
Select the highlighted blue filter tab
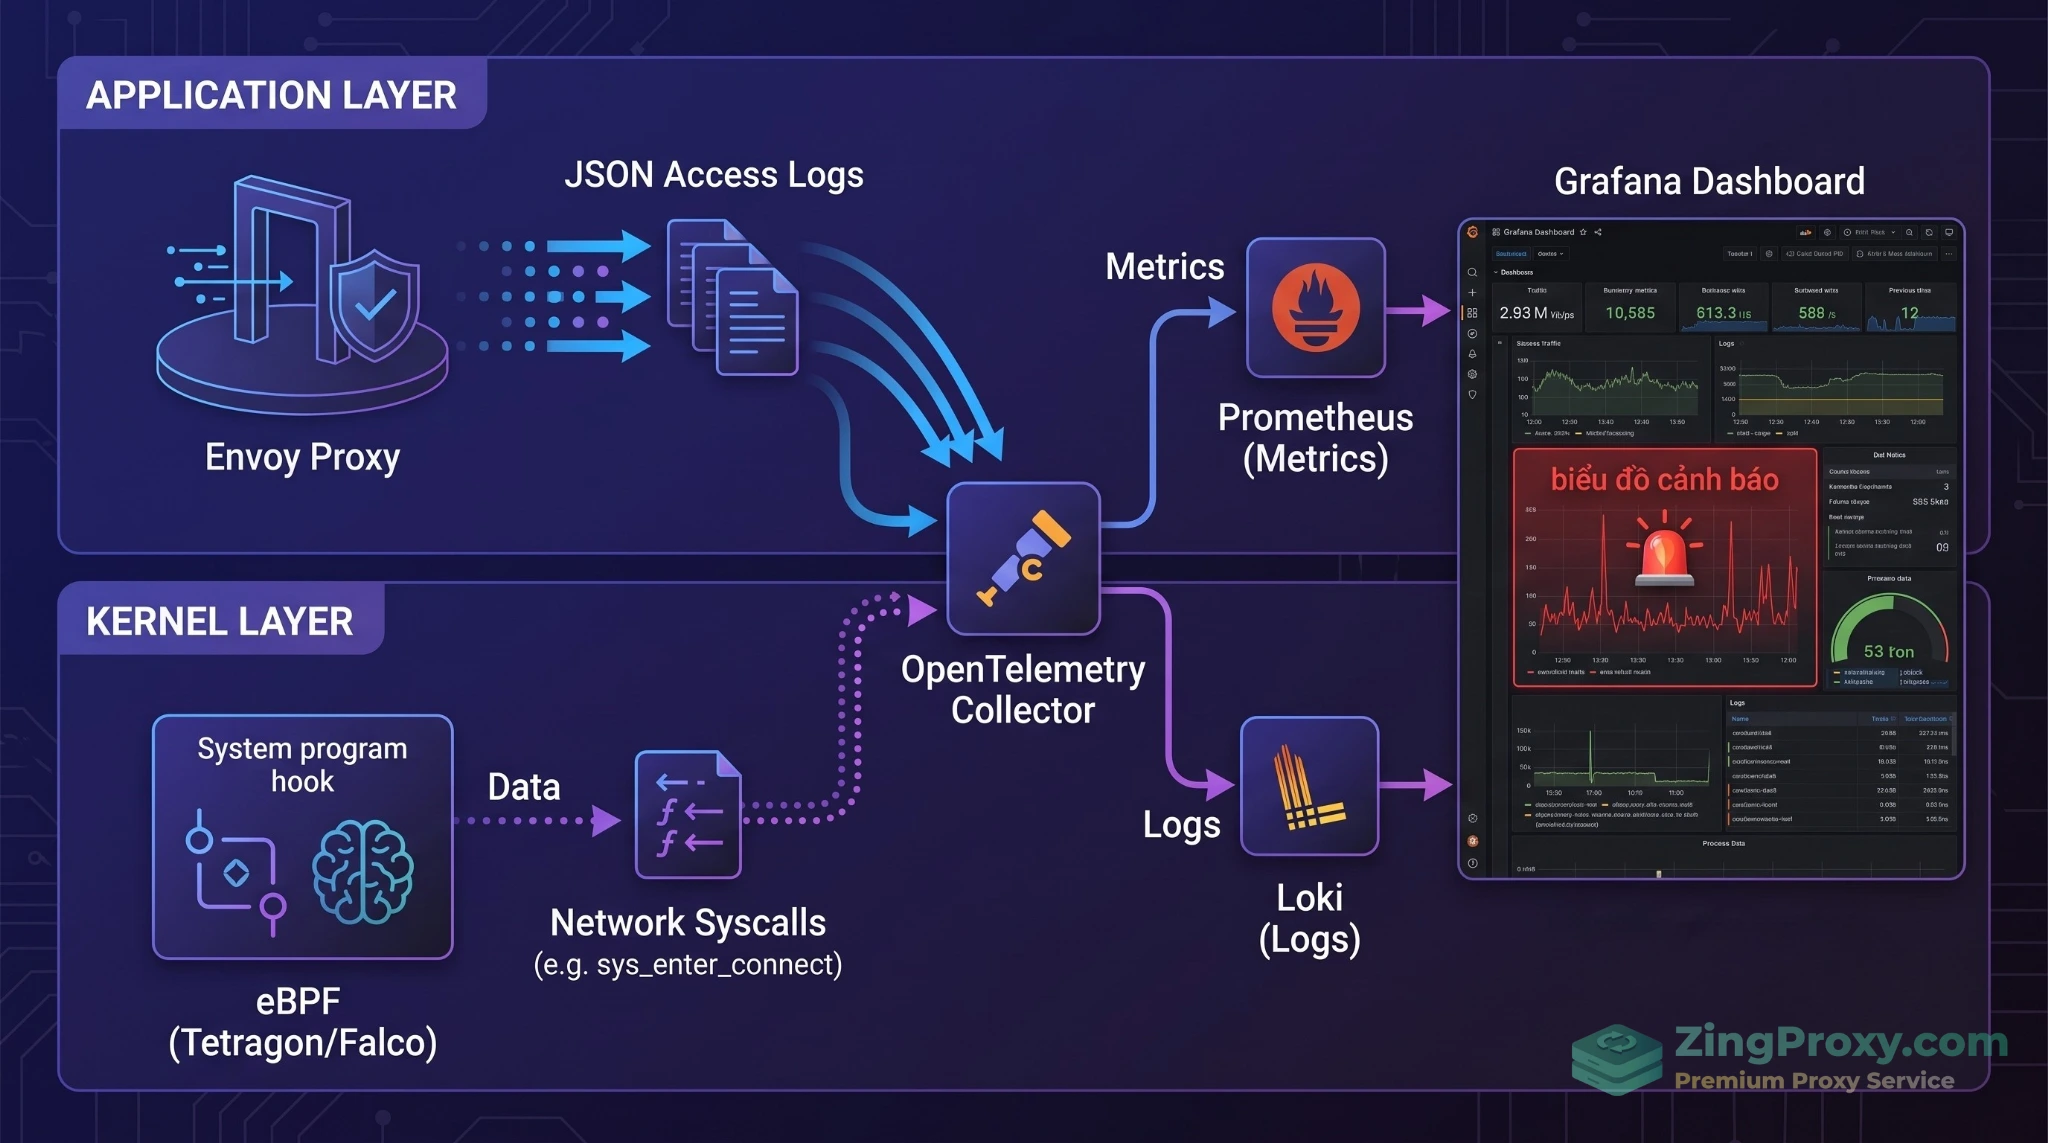[1511, 254]
